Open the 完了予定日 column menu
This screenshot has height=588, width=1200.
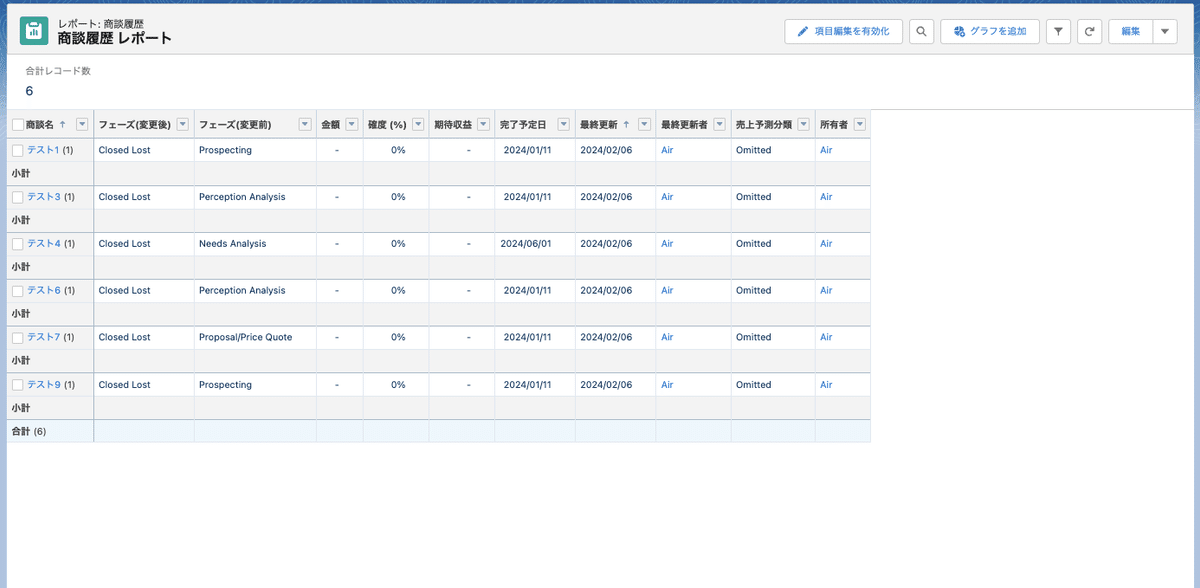click(x=564, y=125)
